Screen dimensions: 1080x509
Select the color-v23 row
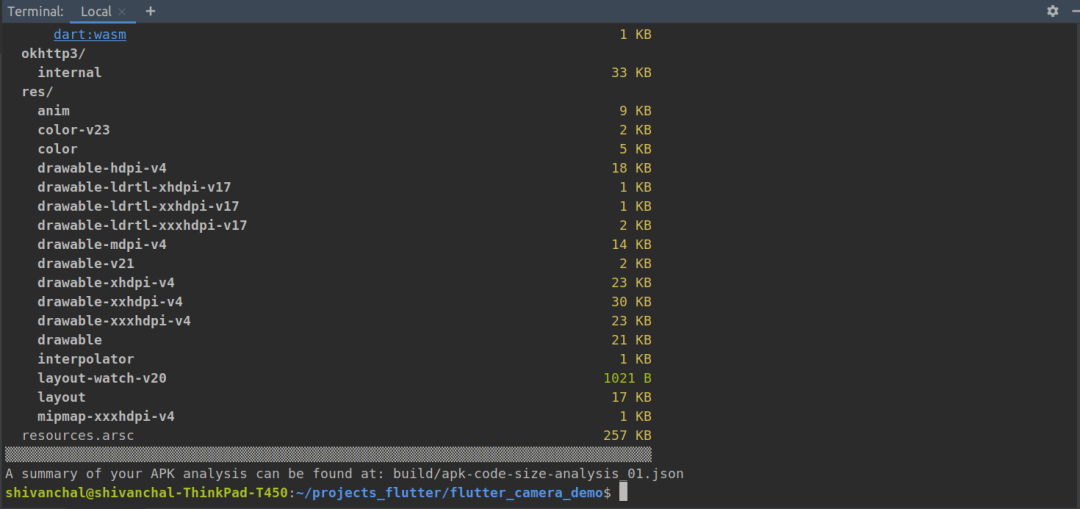pos(344,130)
